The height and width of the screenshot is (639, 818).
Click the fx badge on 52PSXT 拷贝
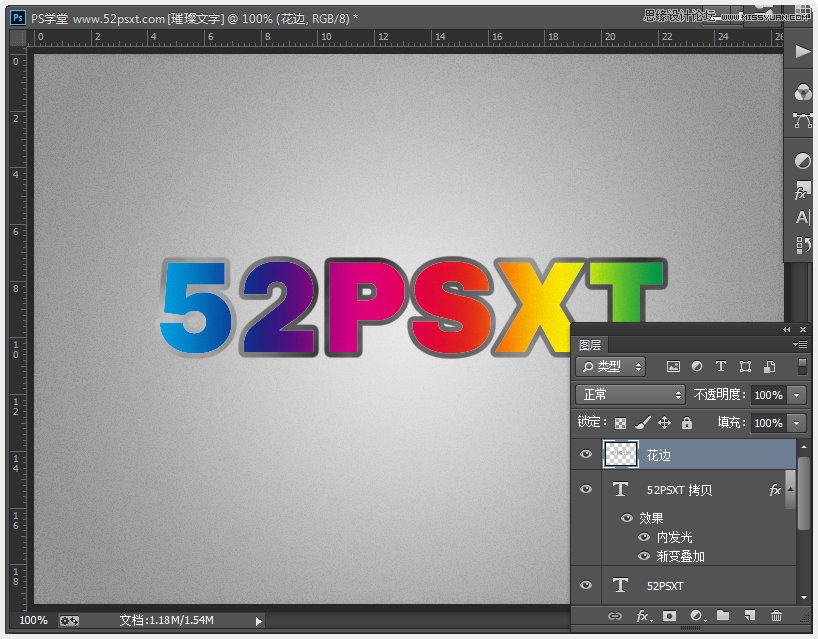click(x=775, y=489)
